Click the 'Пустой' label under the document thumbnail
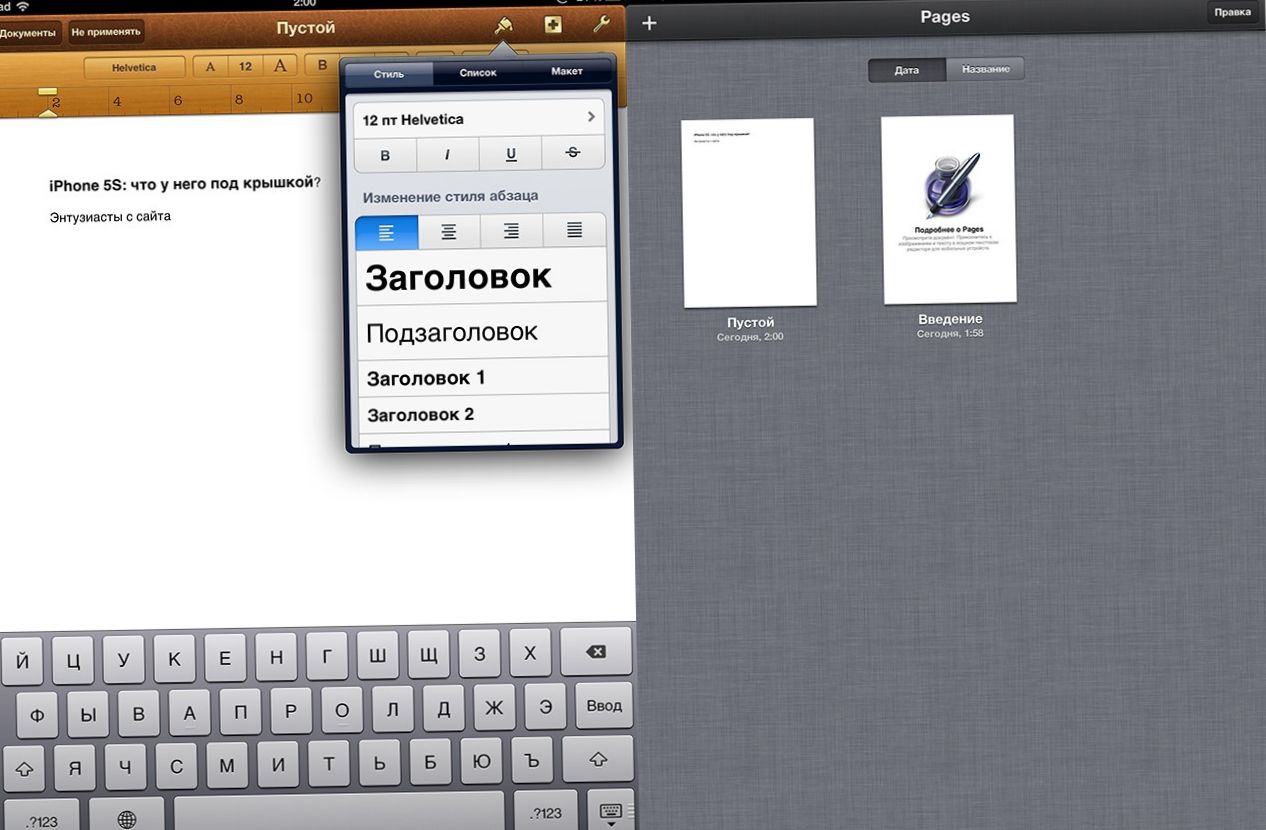1266x830 pixels. [x=750, y=322]
